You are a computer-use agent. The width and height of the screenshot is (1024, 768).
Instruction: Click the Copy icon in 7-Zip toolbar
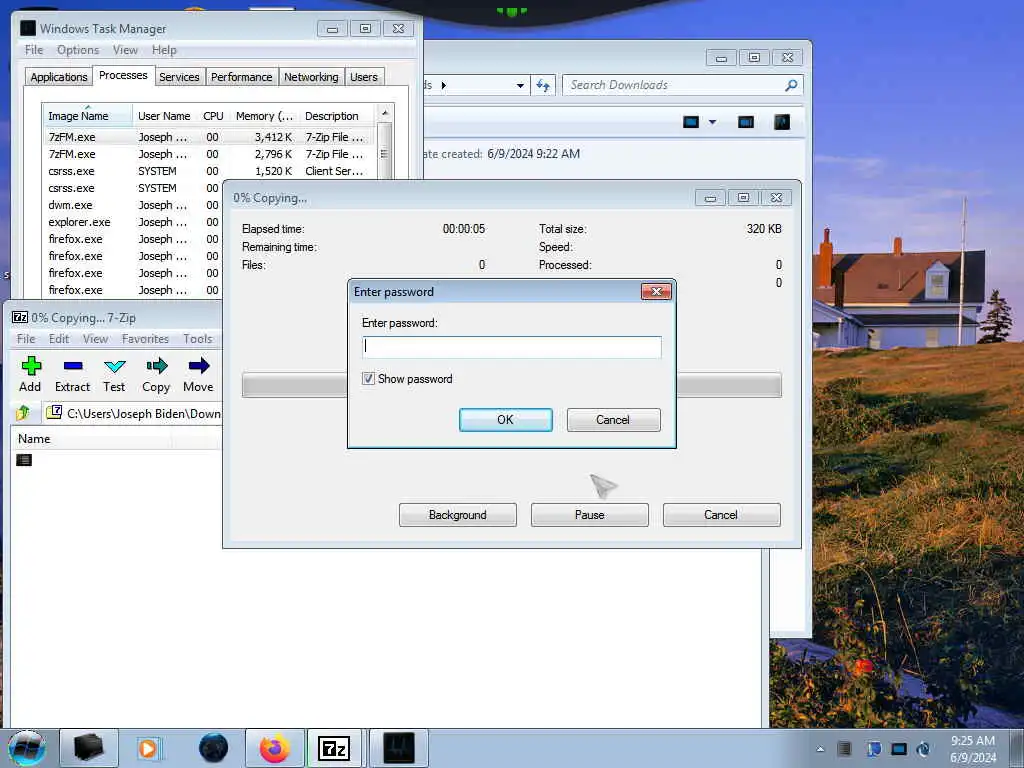pyautogui.click(x=157, y=366)
